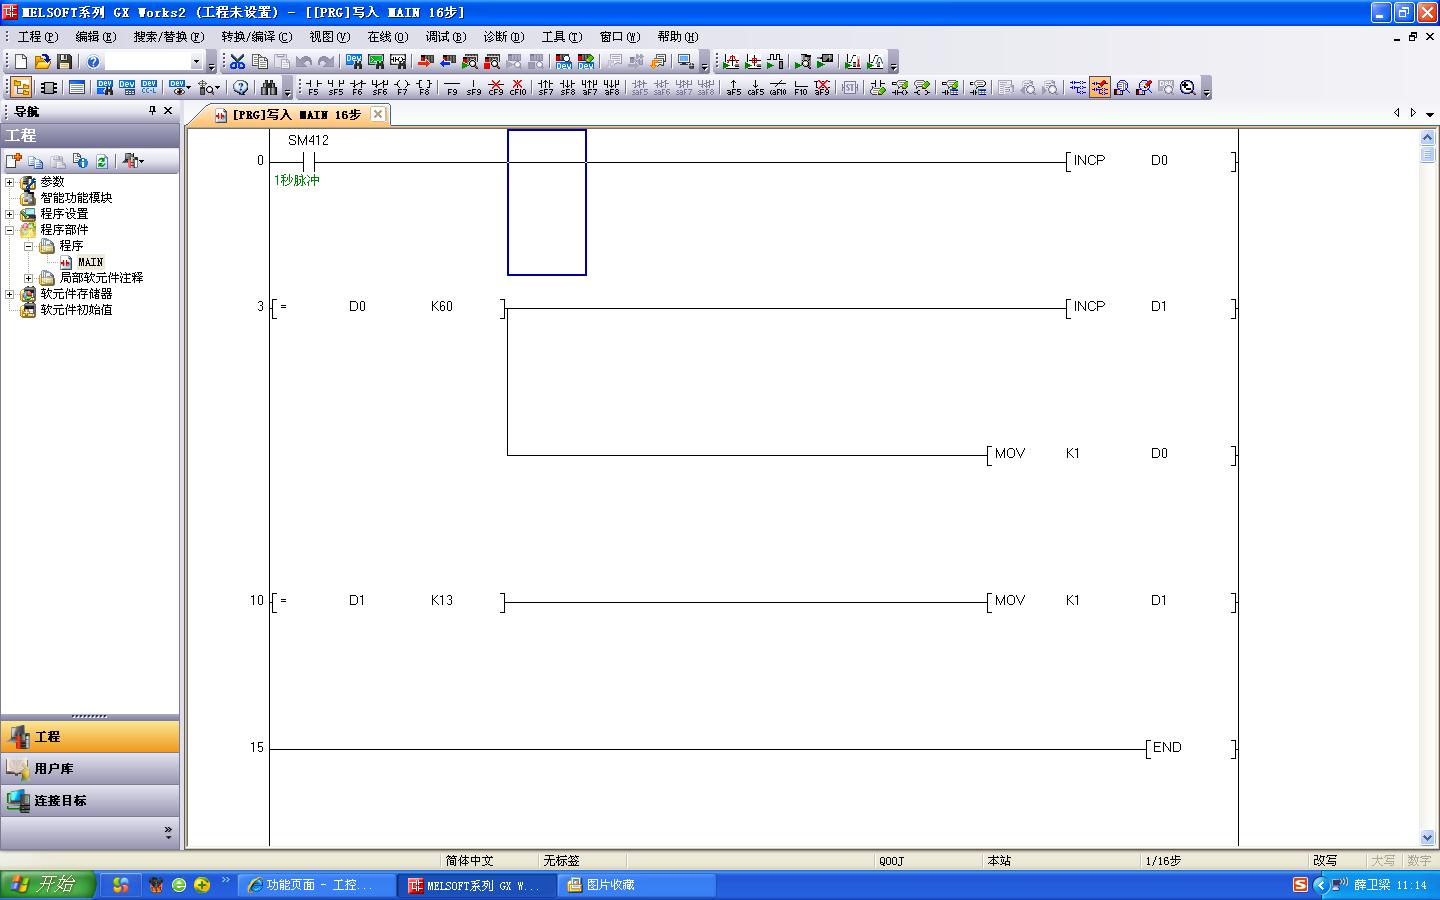
Task: Pin the 导航 navigation panel
Action: pos(152,111)
